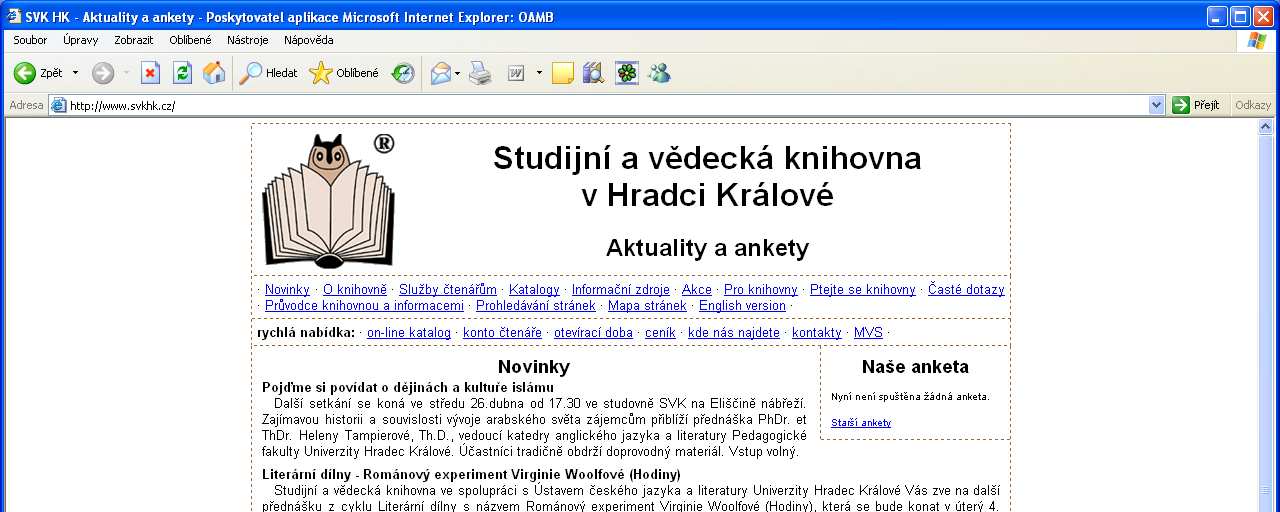The width and height of the screenshot is (1280, 512).
Task: Open the Úpravy menu
Action: (80, 40)
